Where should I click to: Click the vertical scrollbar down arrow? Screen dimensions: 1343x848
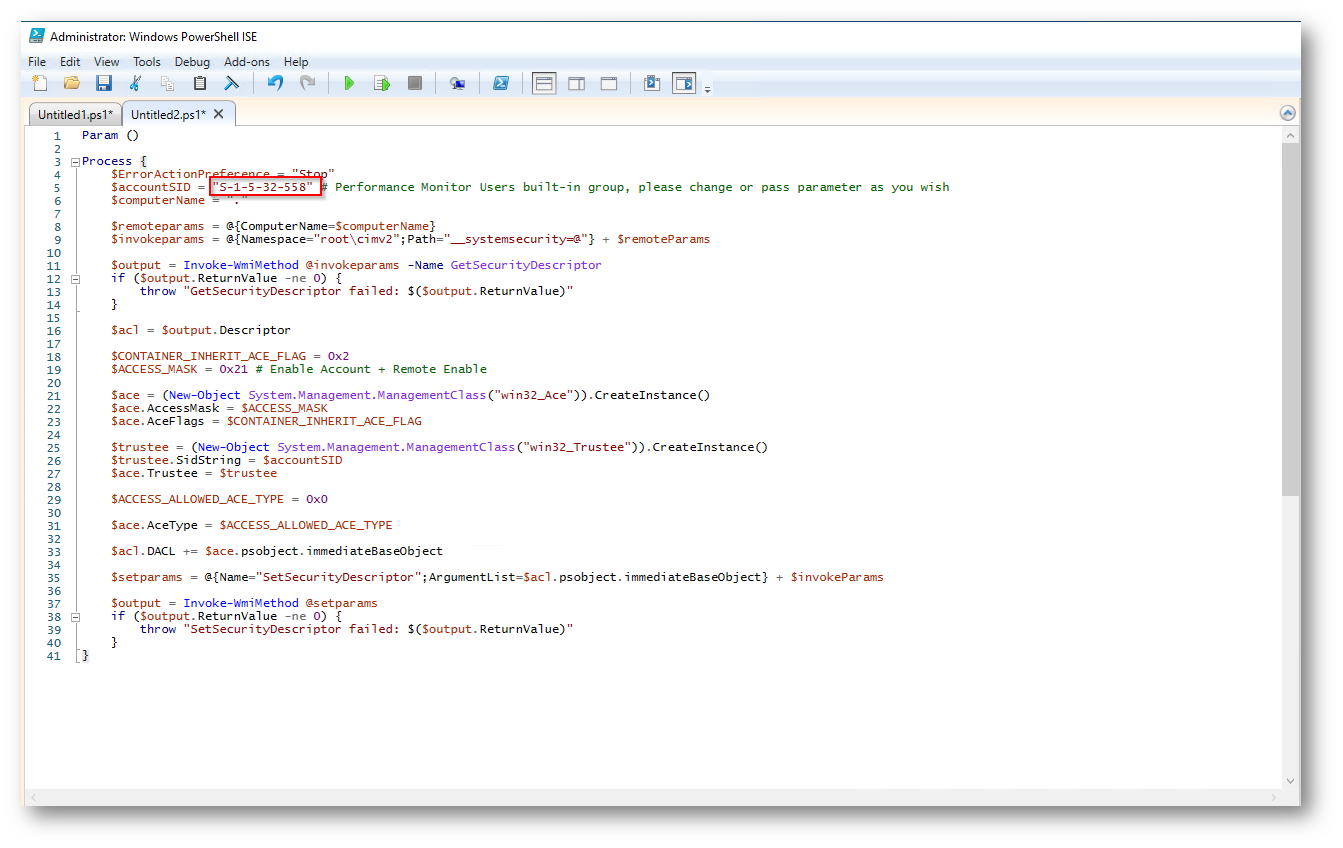(1291, 780)
